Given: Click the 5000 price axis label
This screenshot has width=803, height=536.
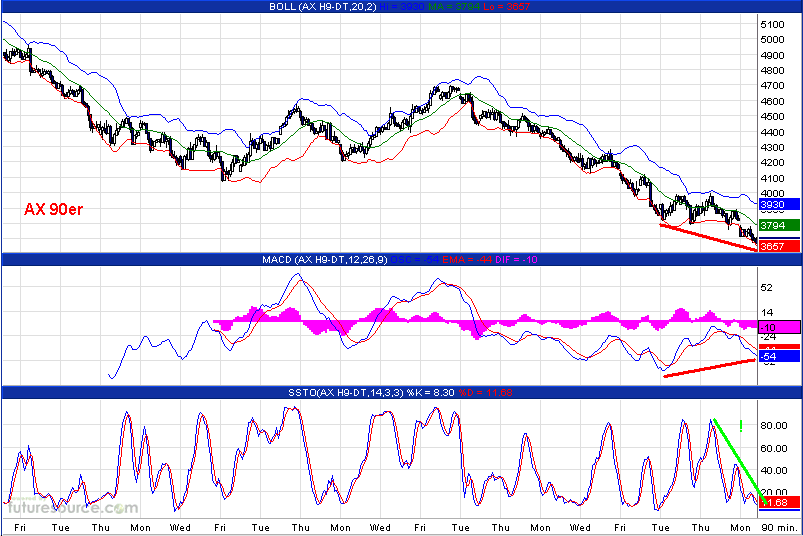Looking at the screenshot, I should (772, 39).
